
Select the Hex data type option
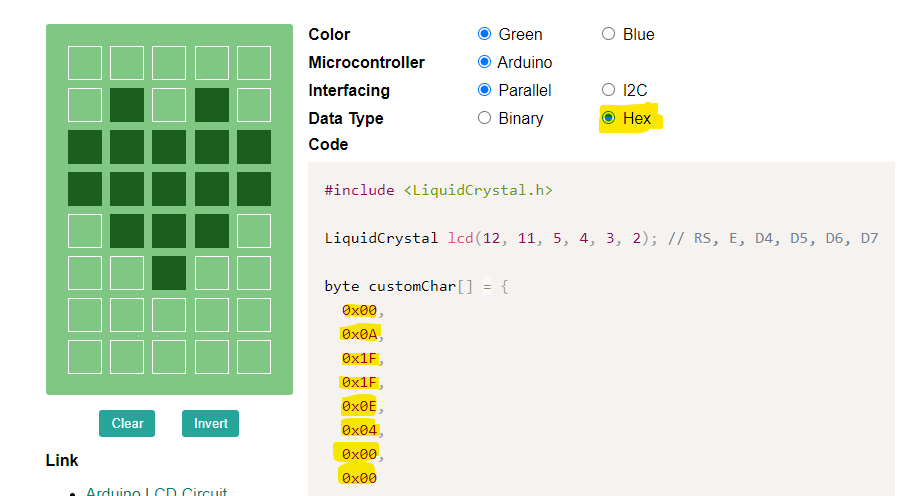click(608, 118)
